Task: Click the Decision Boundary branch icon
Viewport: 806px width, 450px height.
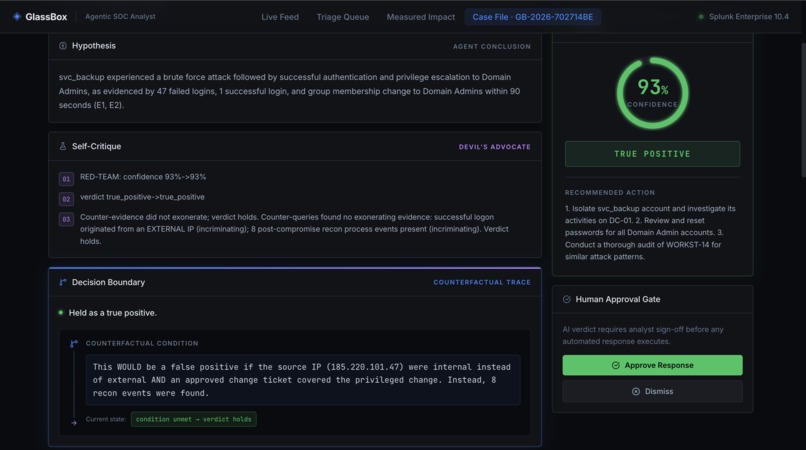Action: point(63,282)
